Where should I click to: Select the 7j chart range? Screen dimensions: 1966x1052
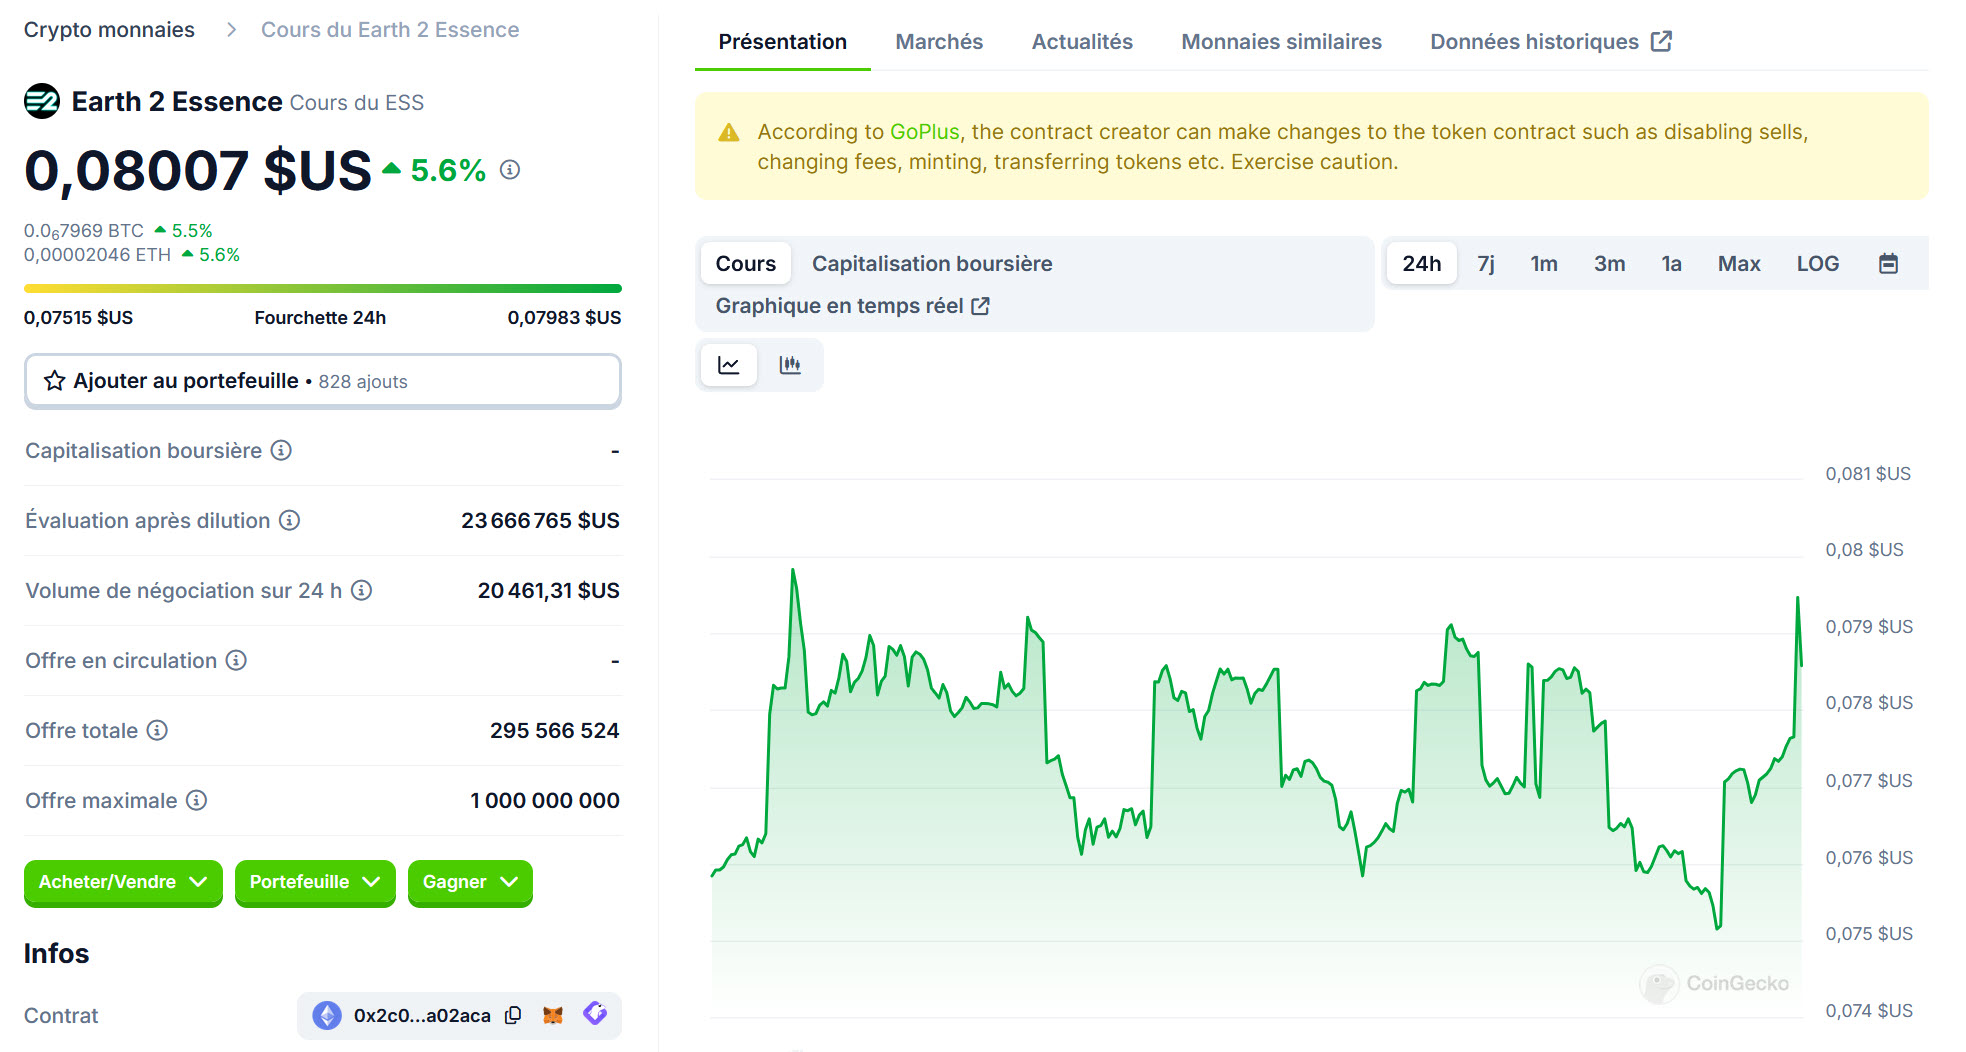tap(1486, 264)
